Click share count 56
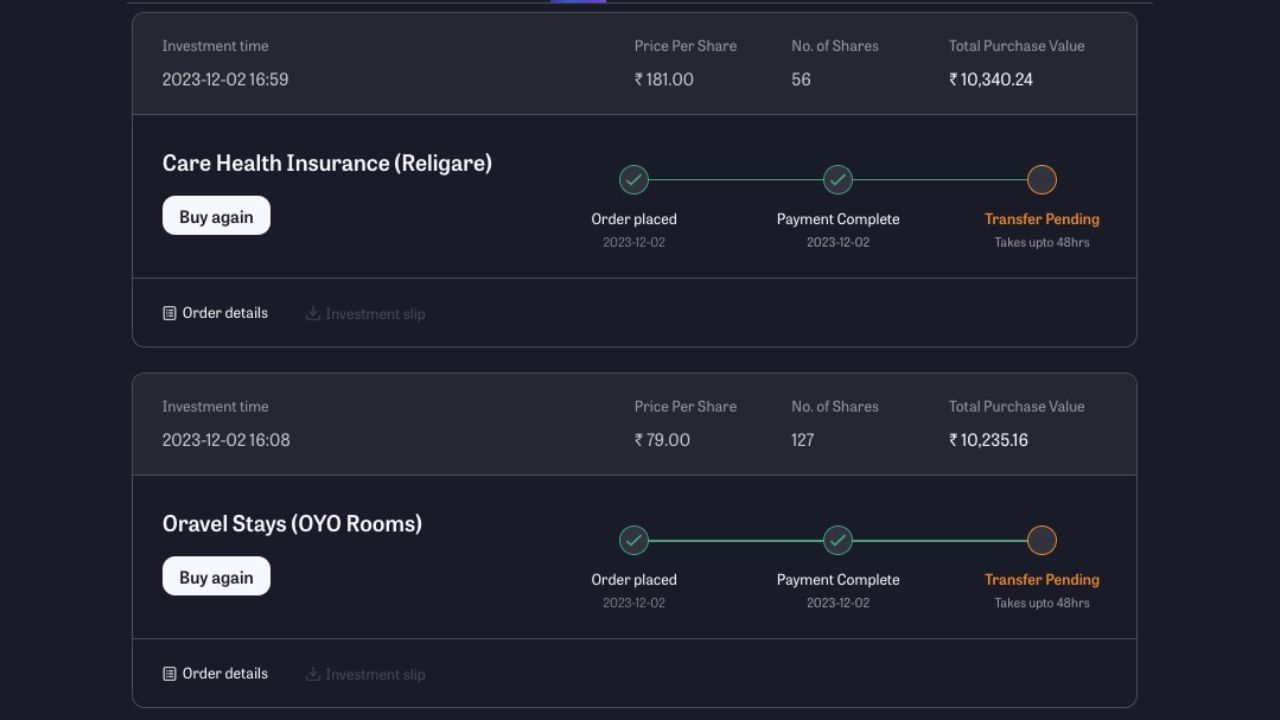 pos(801,79)
